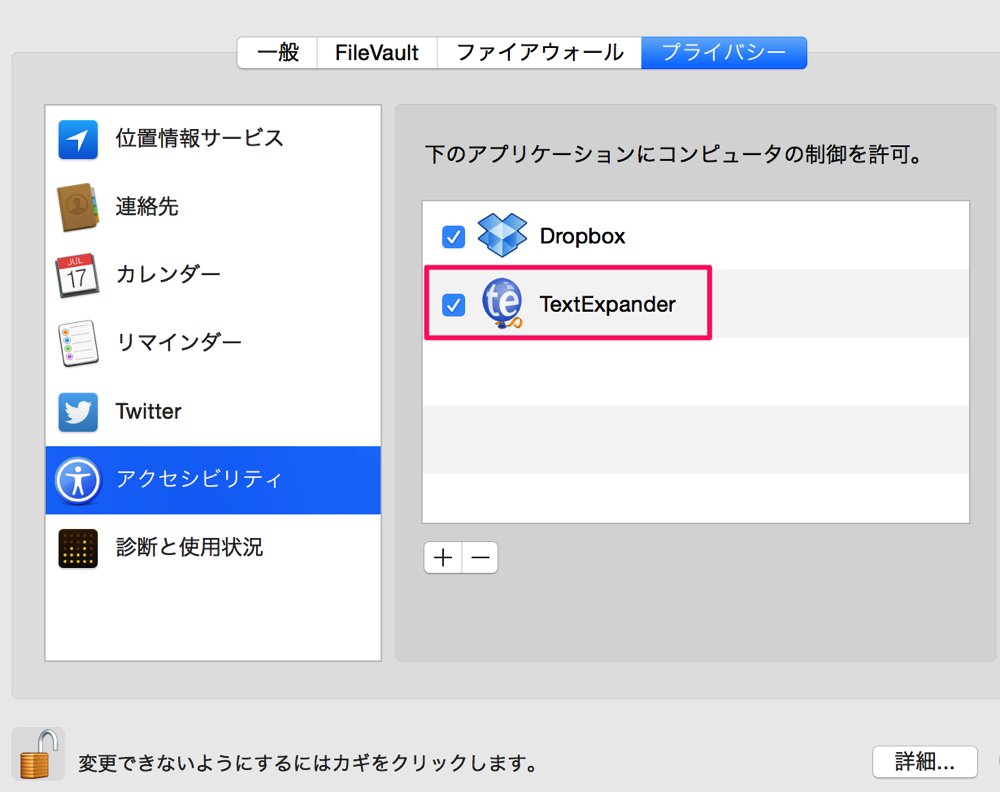This screenshot has width=1000, height=792.
Task: Click the text 変更できないようにするにはカギをクリックします
Action: click(307, 763)
